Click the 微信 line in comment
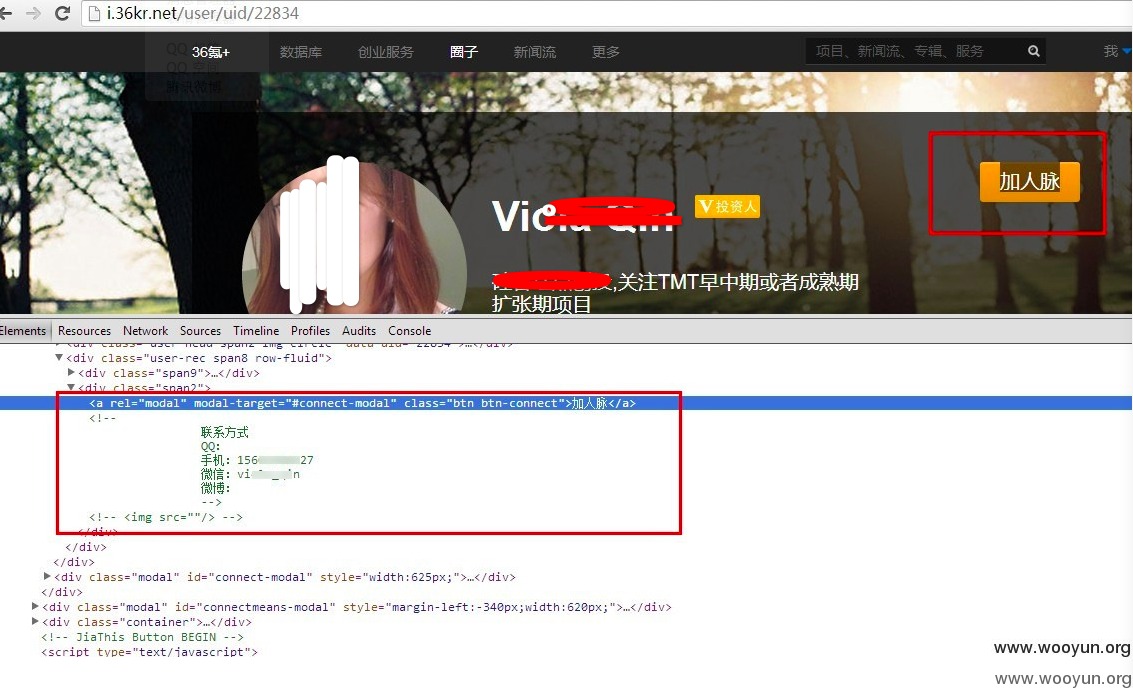The width and height of the screenshot is (1133, 688). tap(250, 474)
